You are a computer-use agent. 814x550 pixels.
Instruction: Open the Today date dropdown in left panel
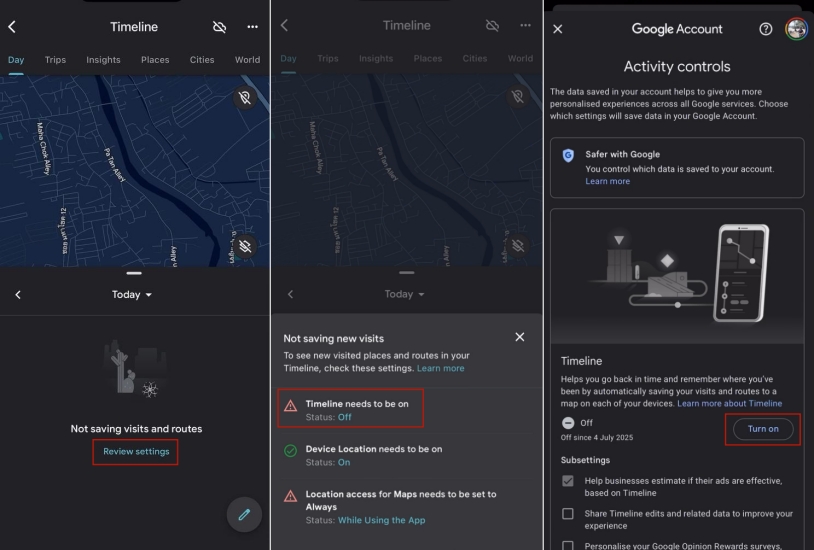coord(132,294)
